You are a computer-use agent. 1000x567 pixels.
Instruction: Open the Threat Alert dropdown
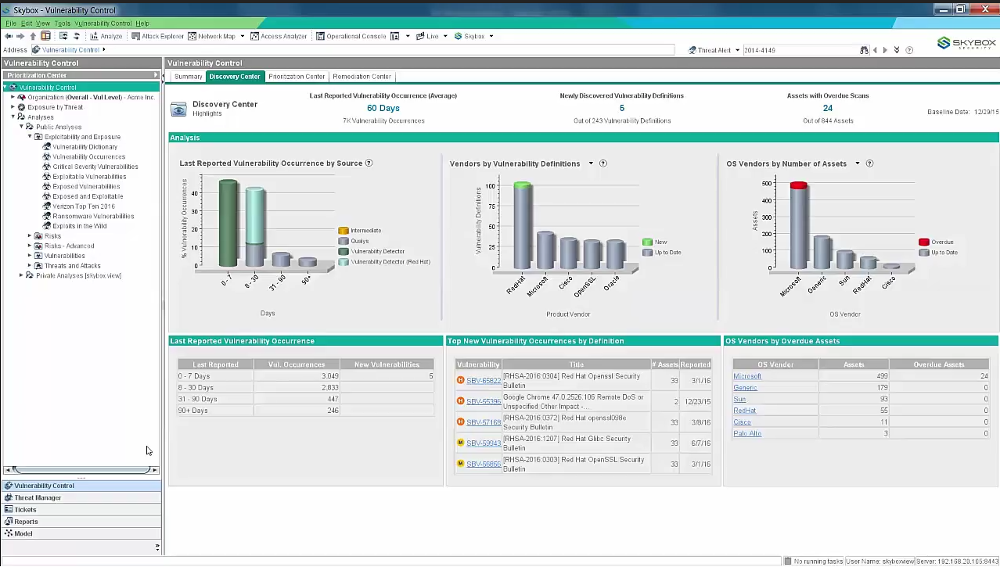click(x=737, y=50)
